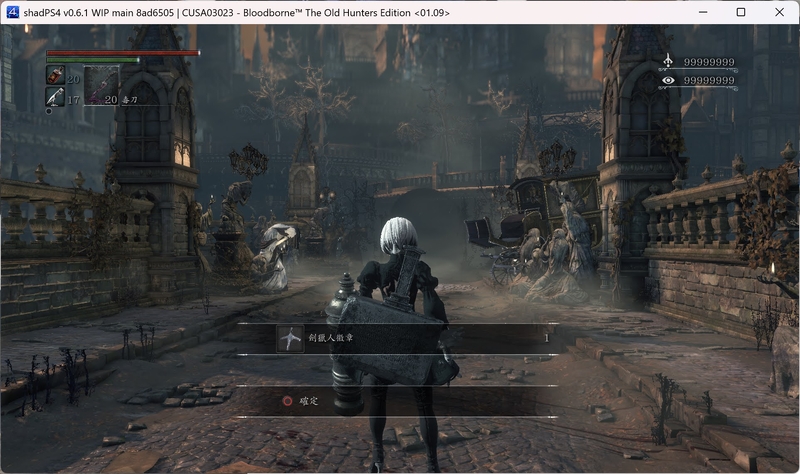Screen dimensions: 800x474
Task: Maximize the shadPS4 window
Action: tap(741, 12)
